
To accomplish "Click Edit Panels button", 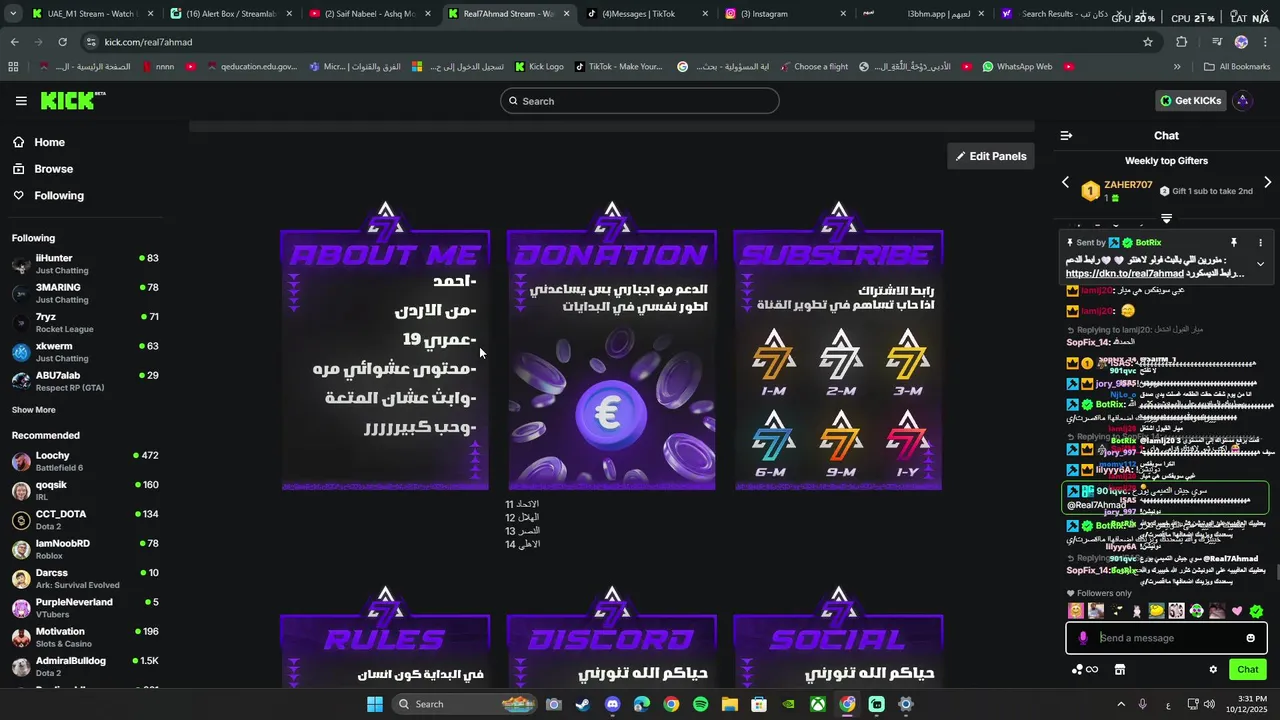I will (x=991, y=156).
